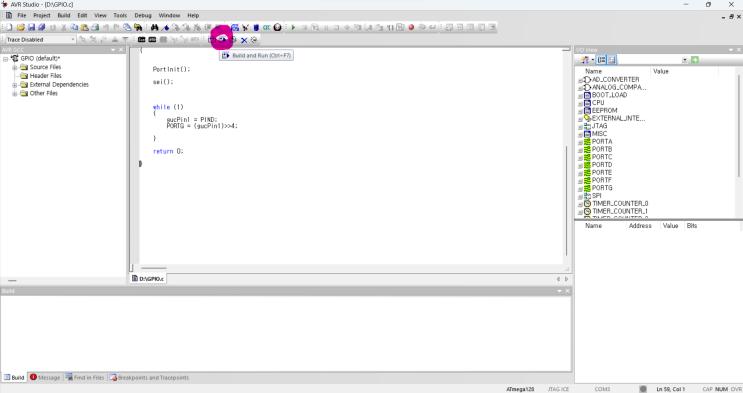
Task: Click the Copy toolbar icon
Action: click(74, 27)
